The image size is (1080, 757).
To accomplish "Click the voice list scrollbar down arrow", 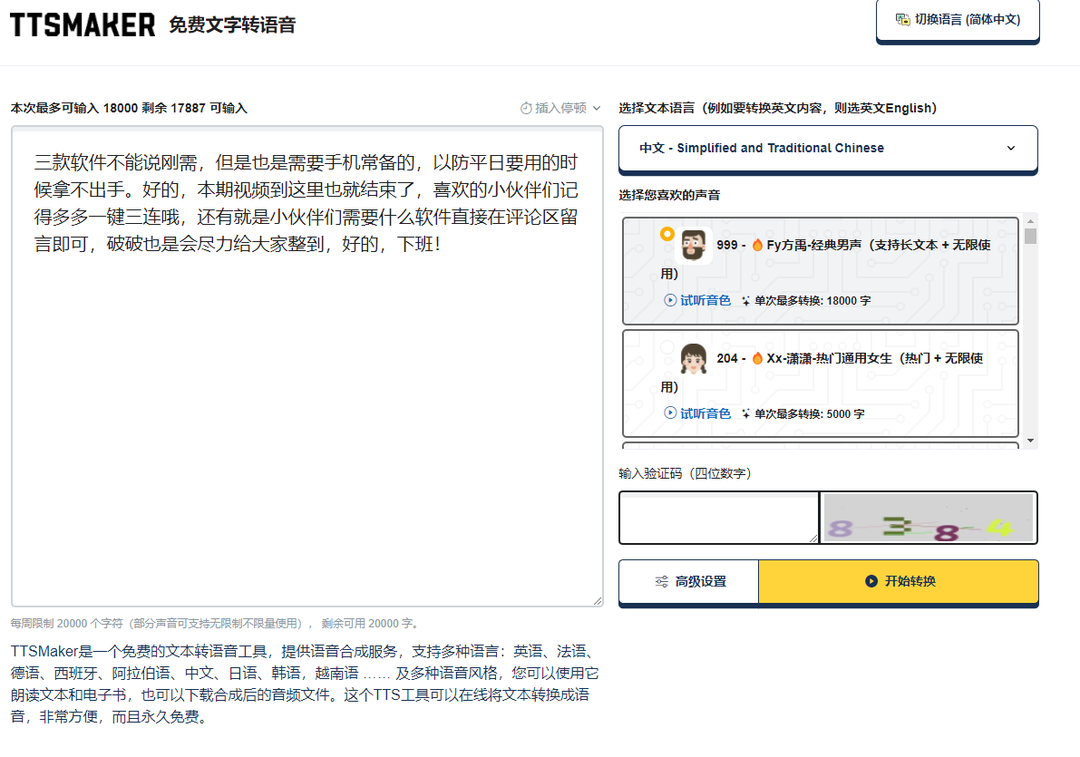I will (1030, 440).
